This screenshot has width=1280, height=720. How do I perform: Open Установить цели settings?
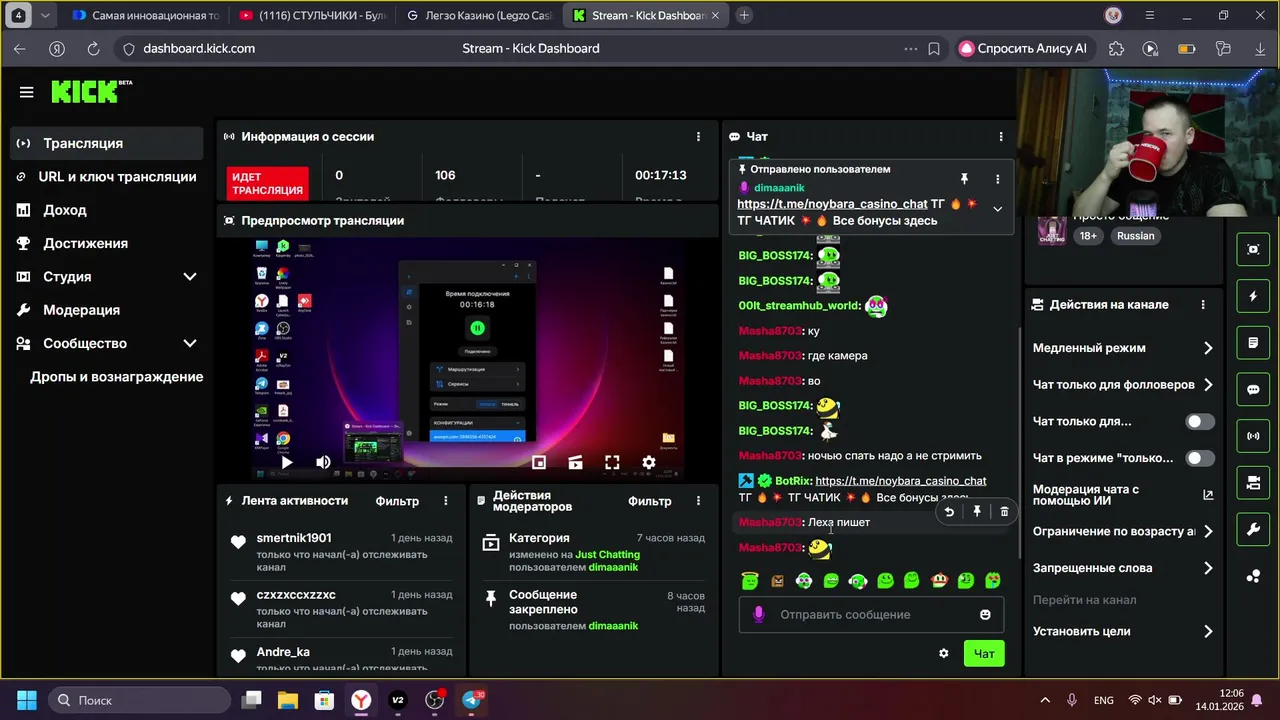click(x=1122, y=631)
